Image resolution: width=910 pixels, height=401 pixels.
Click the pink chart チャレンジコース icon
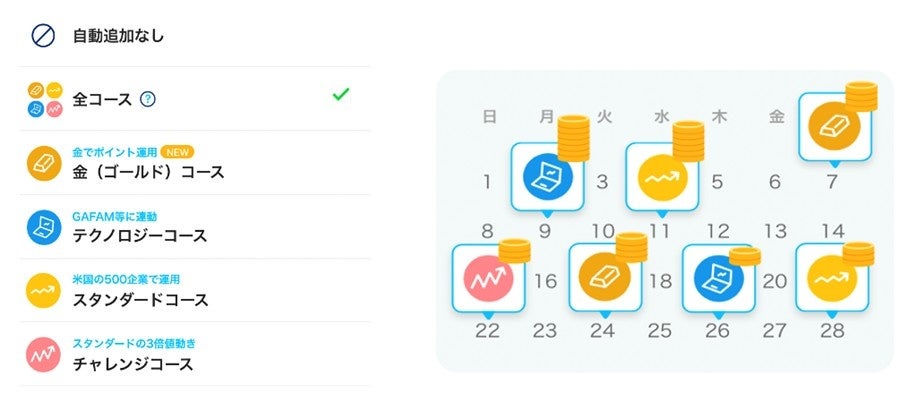pos(44,354)
